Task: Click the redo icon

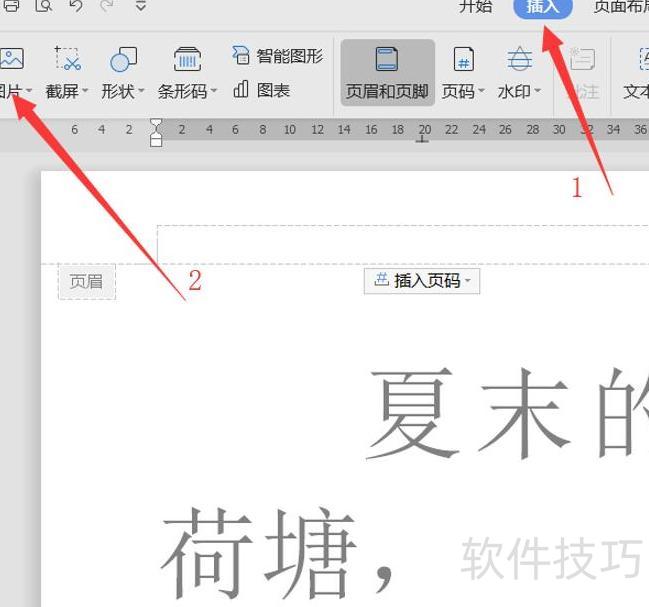Action: point(107,5)
